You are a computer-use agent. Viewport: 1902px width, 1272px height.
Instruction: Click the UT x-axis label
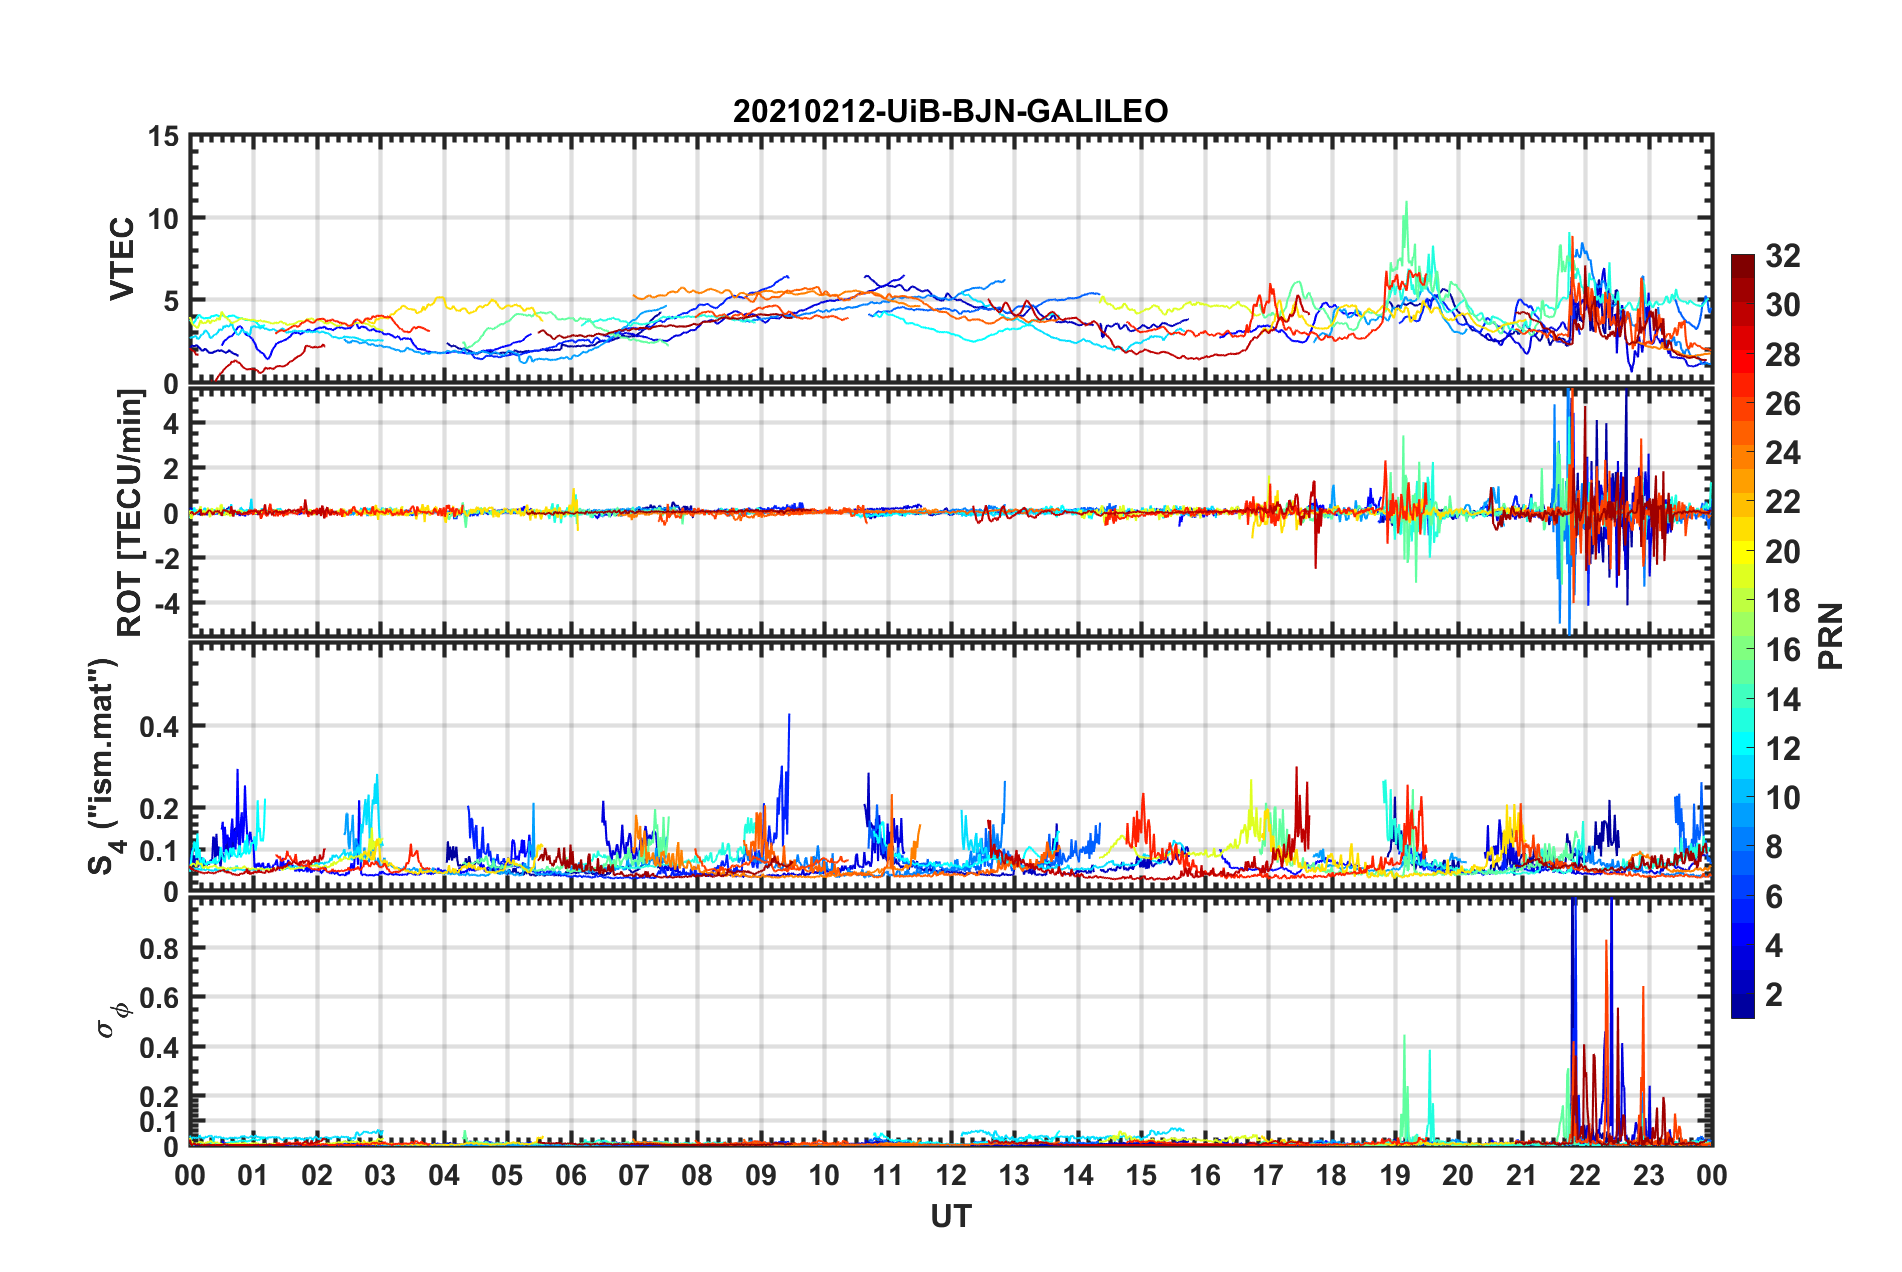950,1216
